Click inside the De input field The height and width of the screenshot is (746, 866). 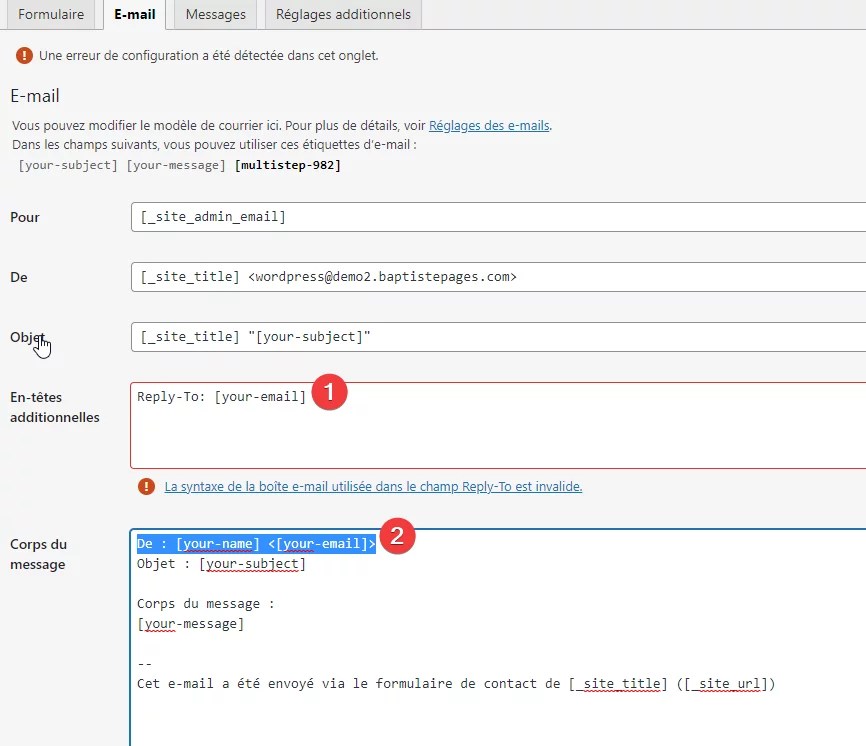[450, 277]
